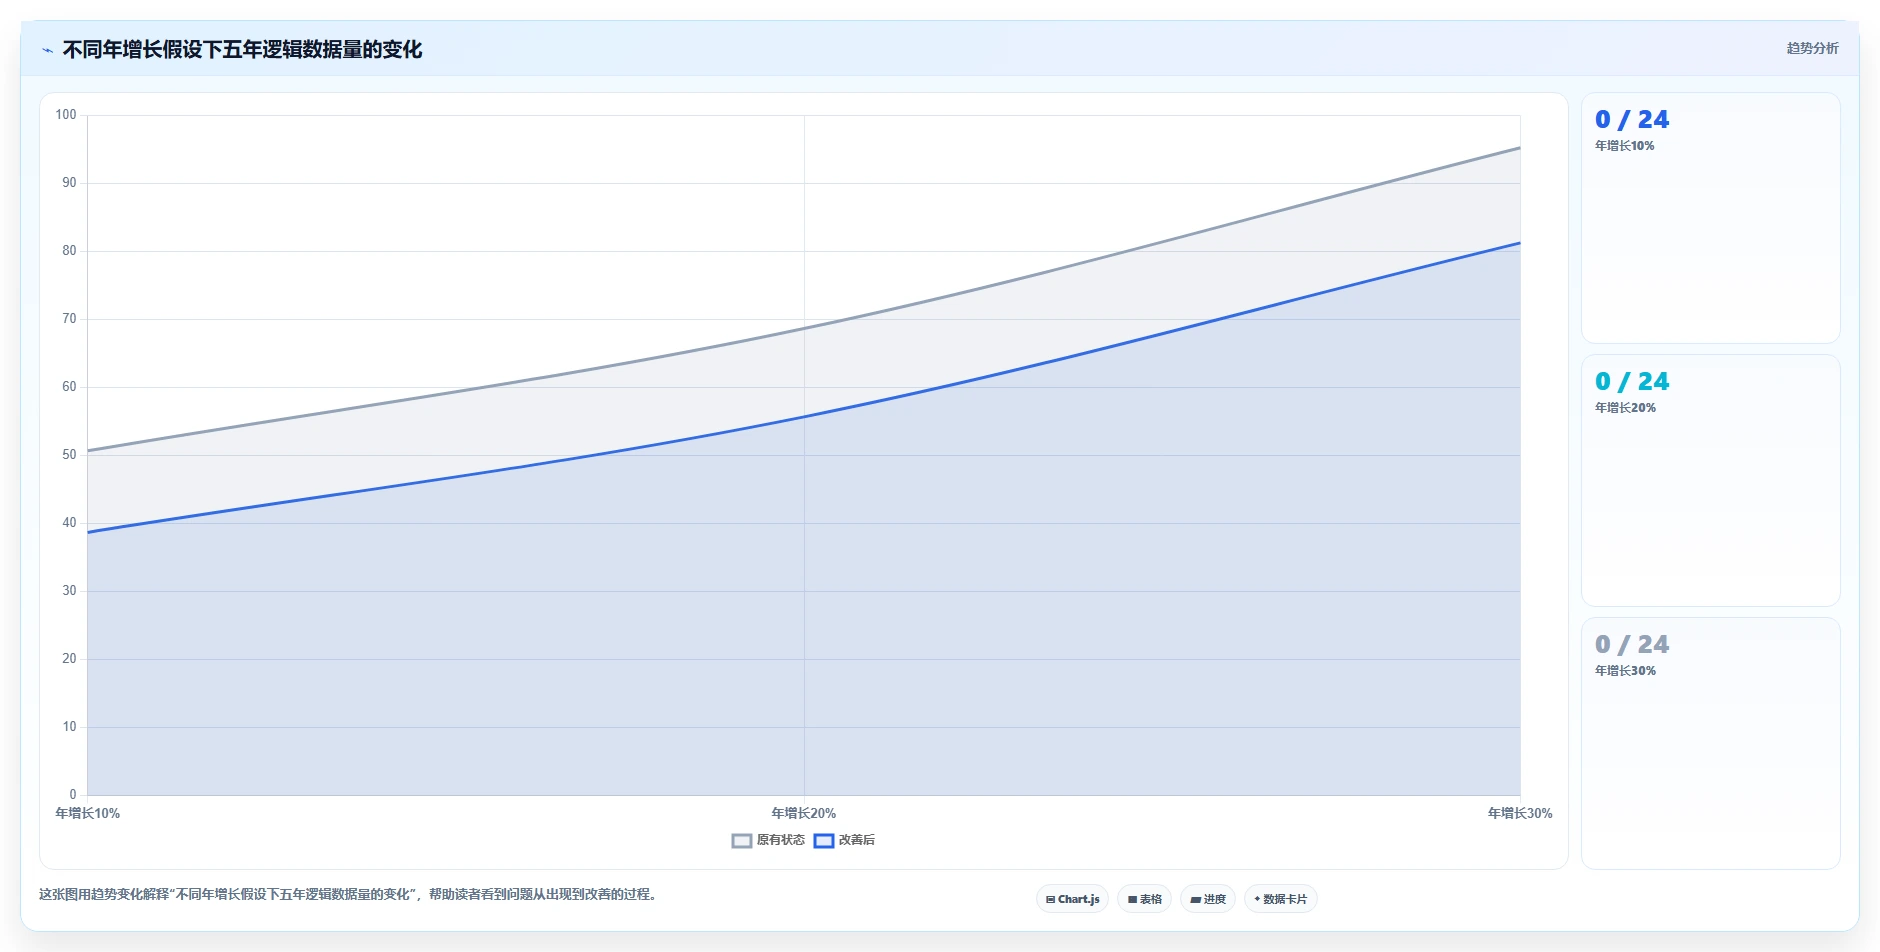Toggle the 改善后 legend series
The width and height of the screenshot is (1880, 952).
pos(844,840)
